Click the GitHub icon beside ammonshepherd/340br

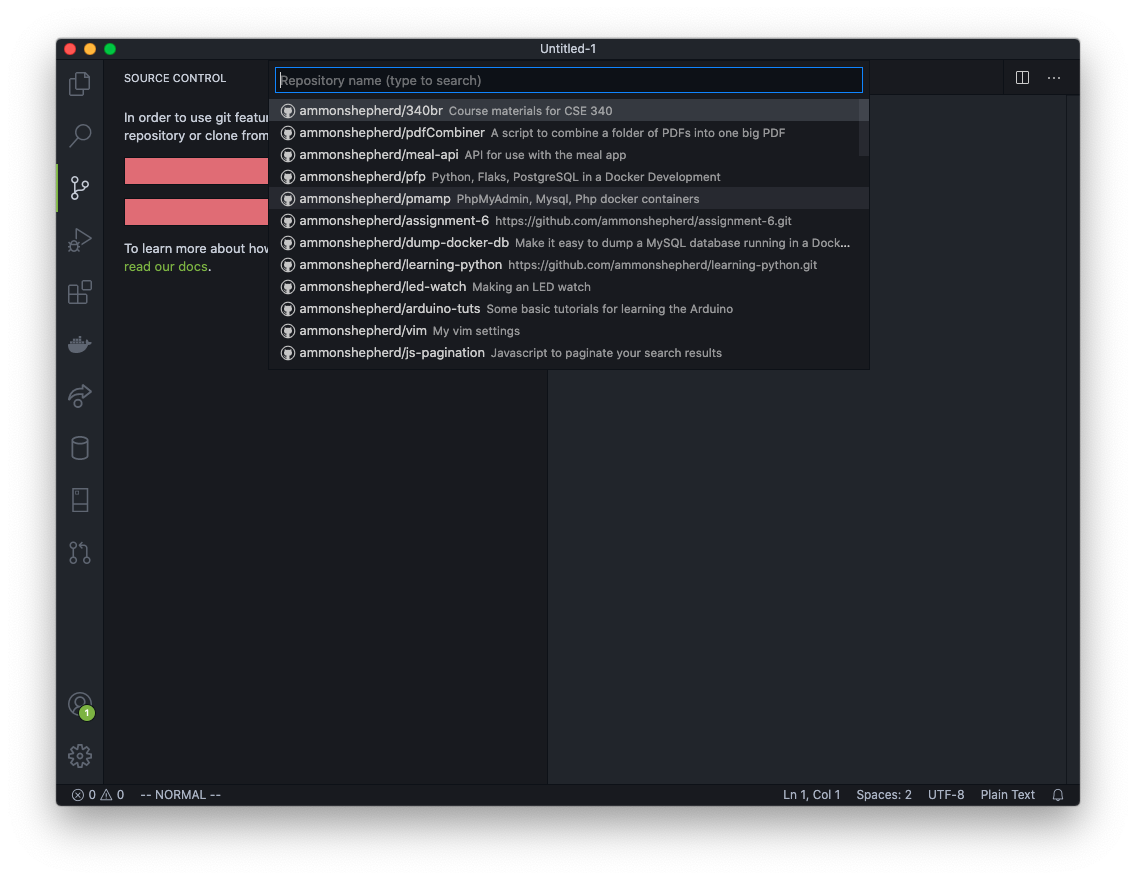click(288, 111)
